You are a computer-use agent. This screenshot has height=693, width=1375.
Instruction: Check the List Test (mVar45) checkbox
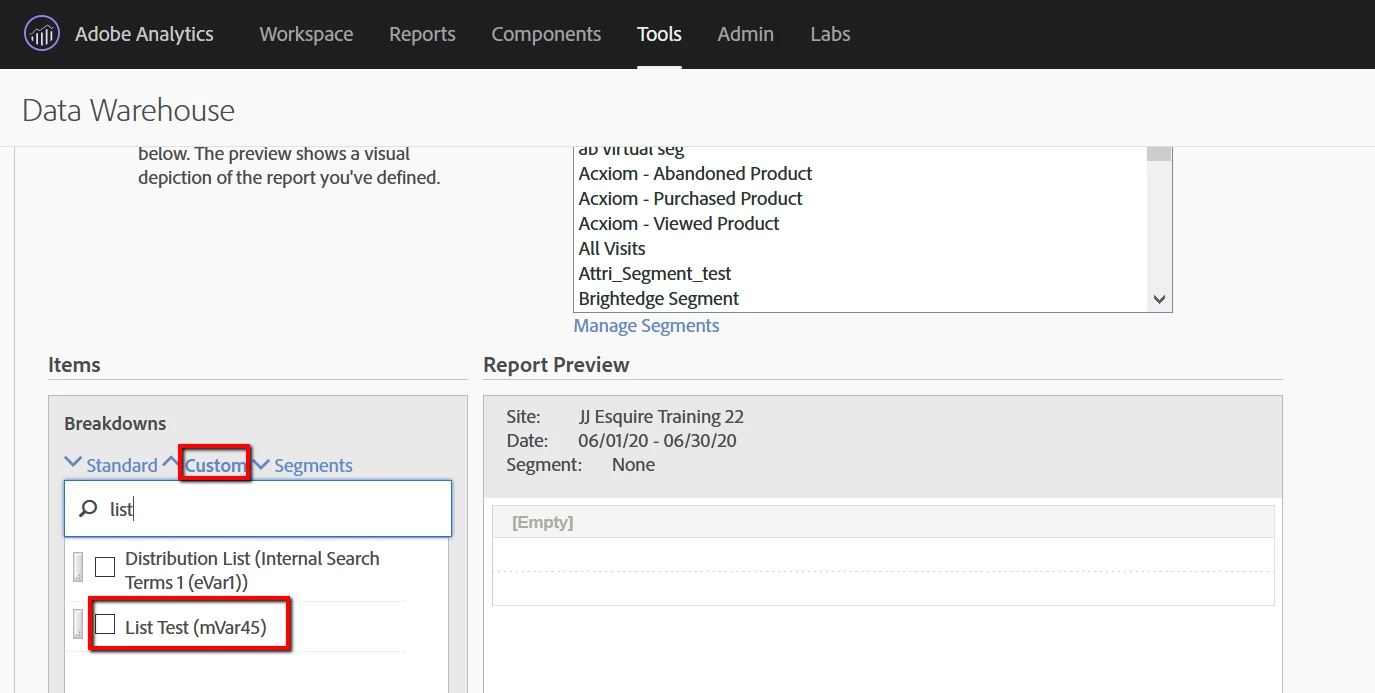click(x=105, y=625)
